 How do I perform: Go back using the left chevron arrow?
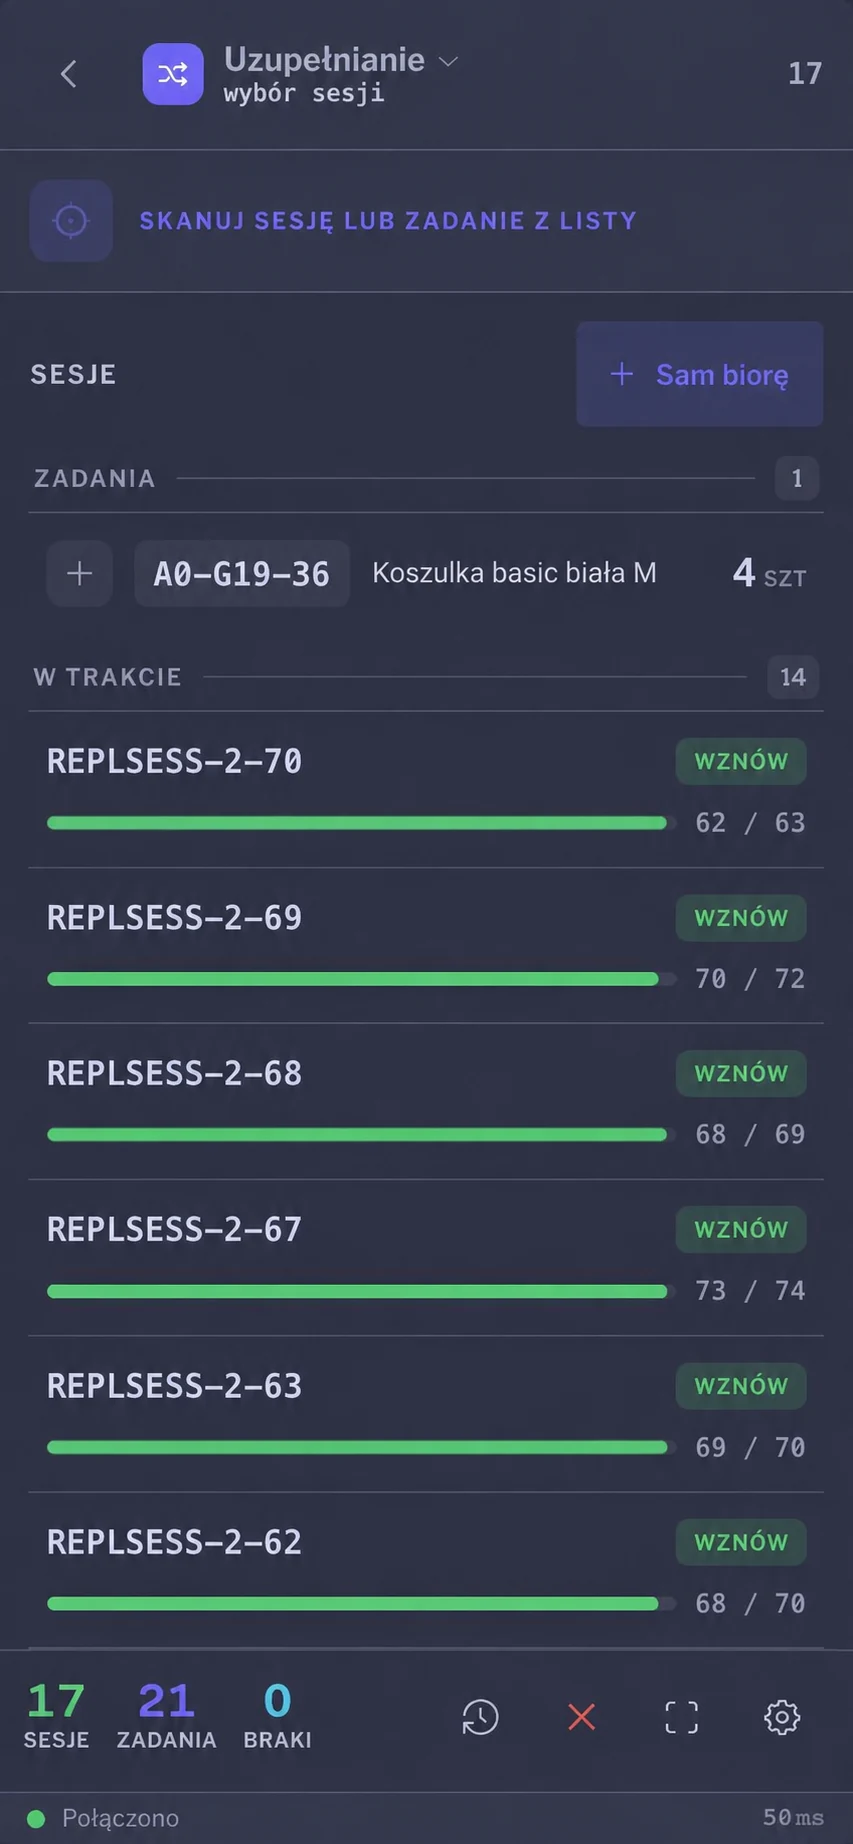[68, 74]
